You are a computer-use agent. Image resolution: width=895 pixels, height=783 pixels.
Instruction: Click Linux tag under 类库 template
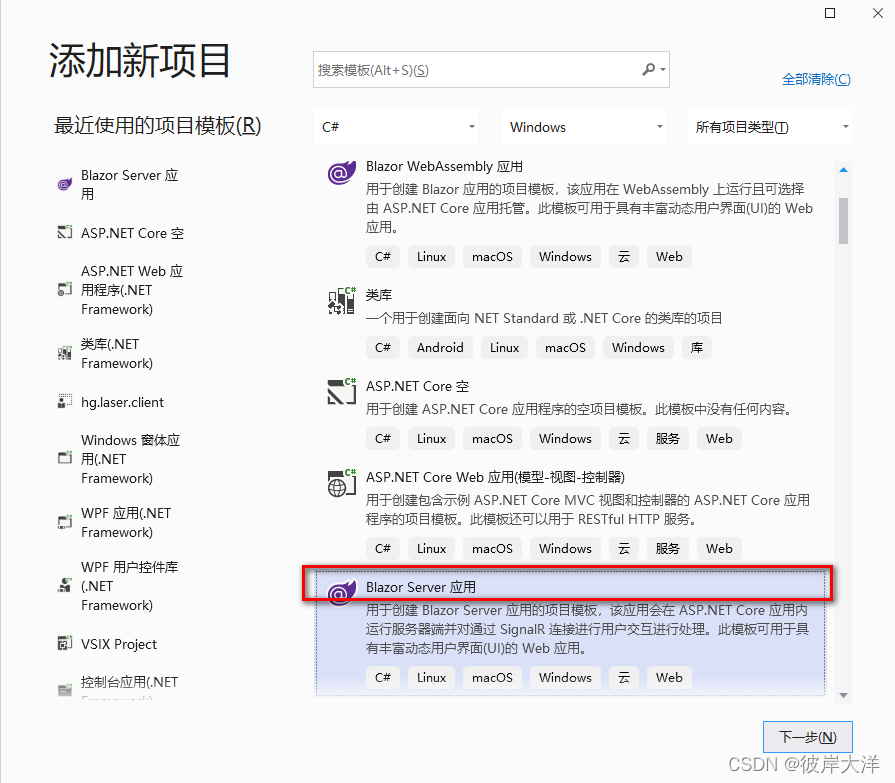[x=505, y=348]
